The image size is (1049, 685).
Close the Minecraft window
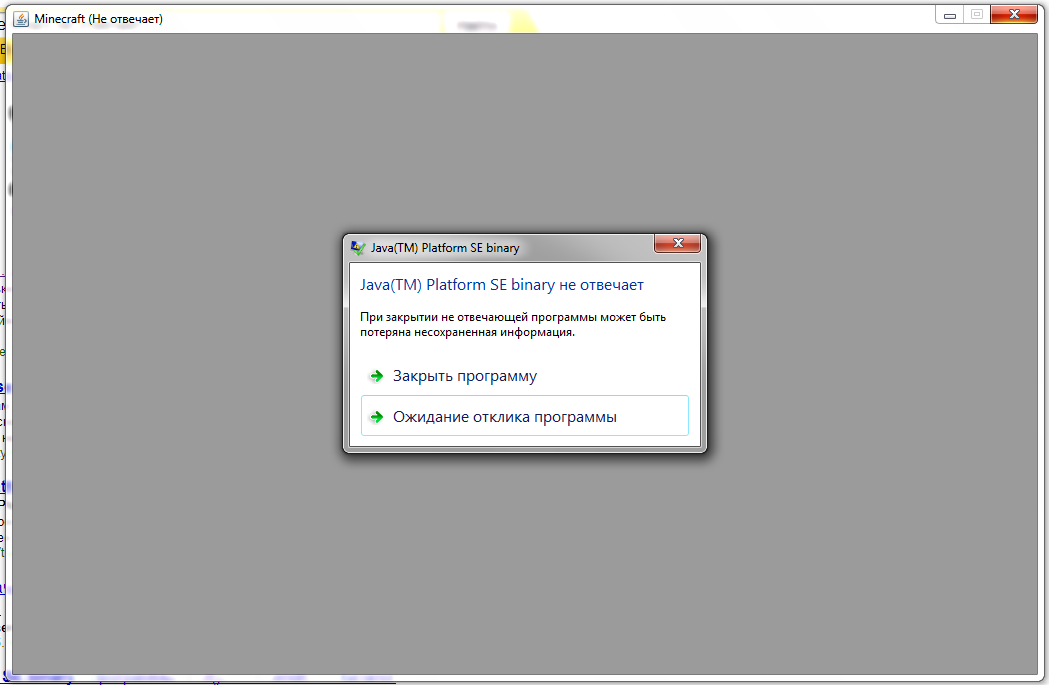pos(1014,14)
